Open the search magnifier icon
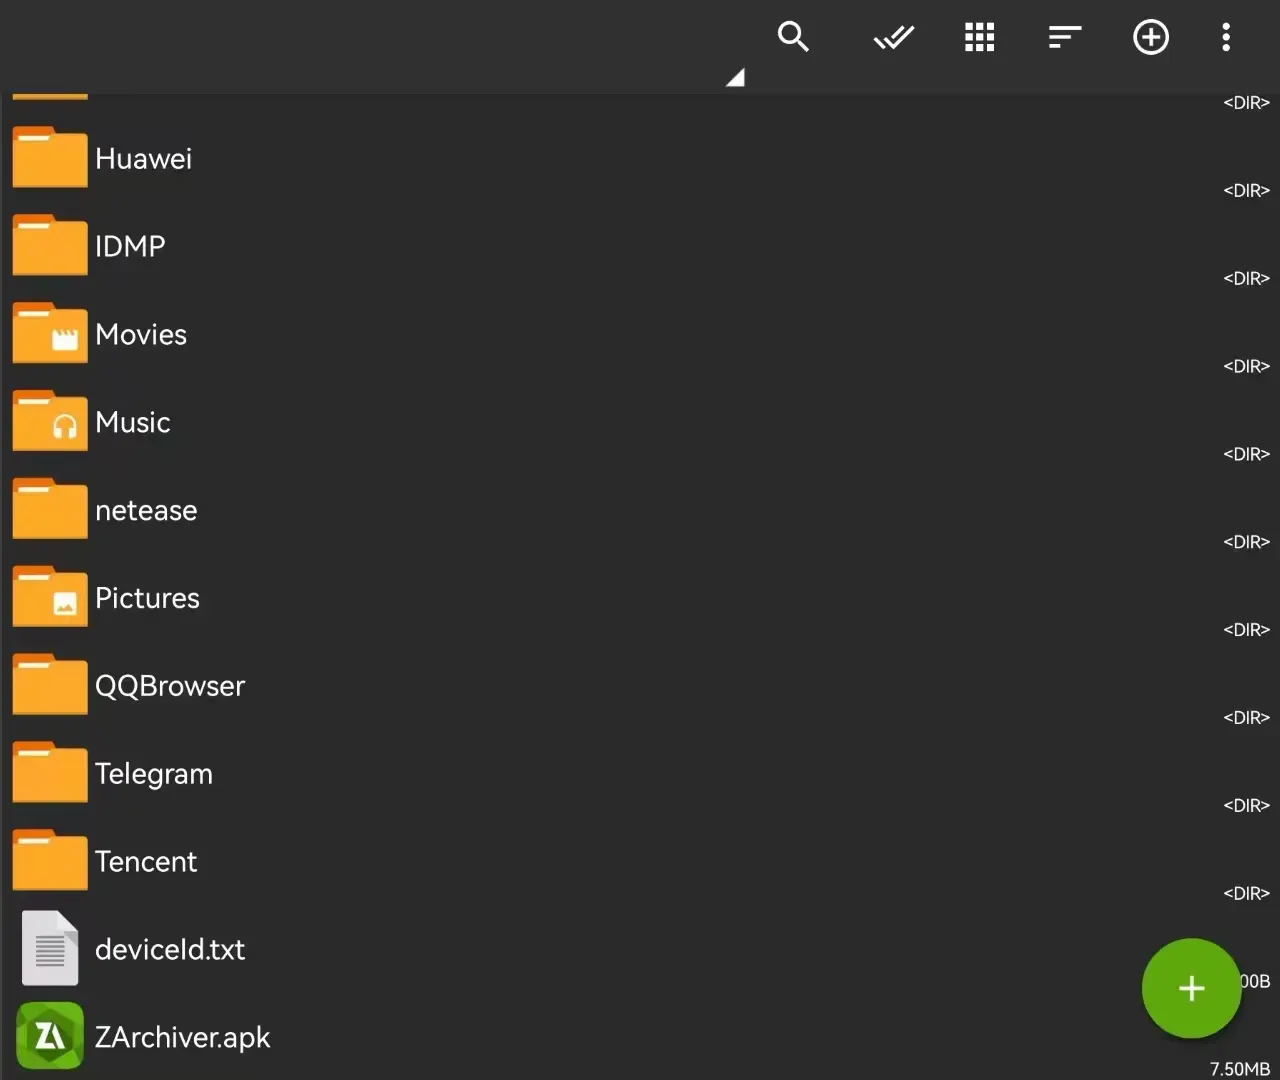 [x=793, y=37]
